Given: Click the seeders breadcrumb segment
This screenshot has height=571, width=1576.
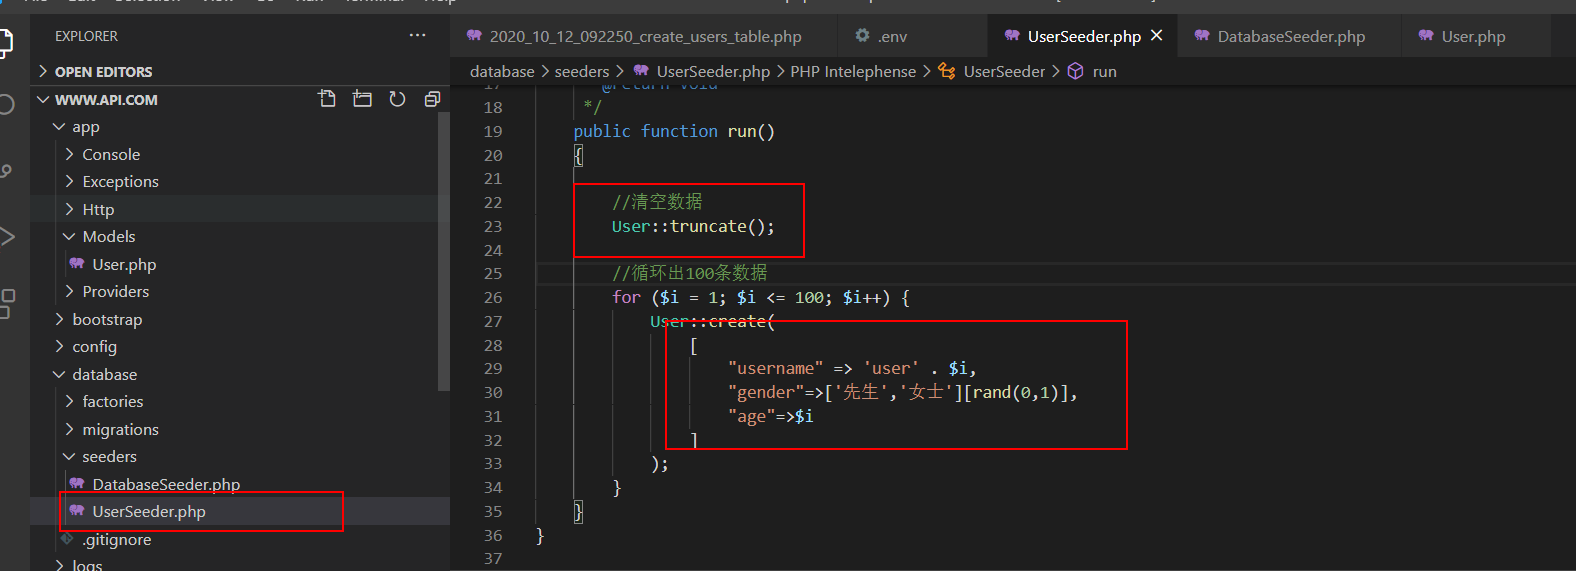Looking at the screenshot, I should (582, 71).
